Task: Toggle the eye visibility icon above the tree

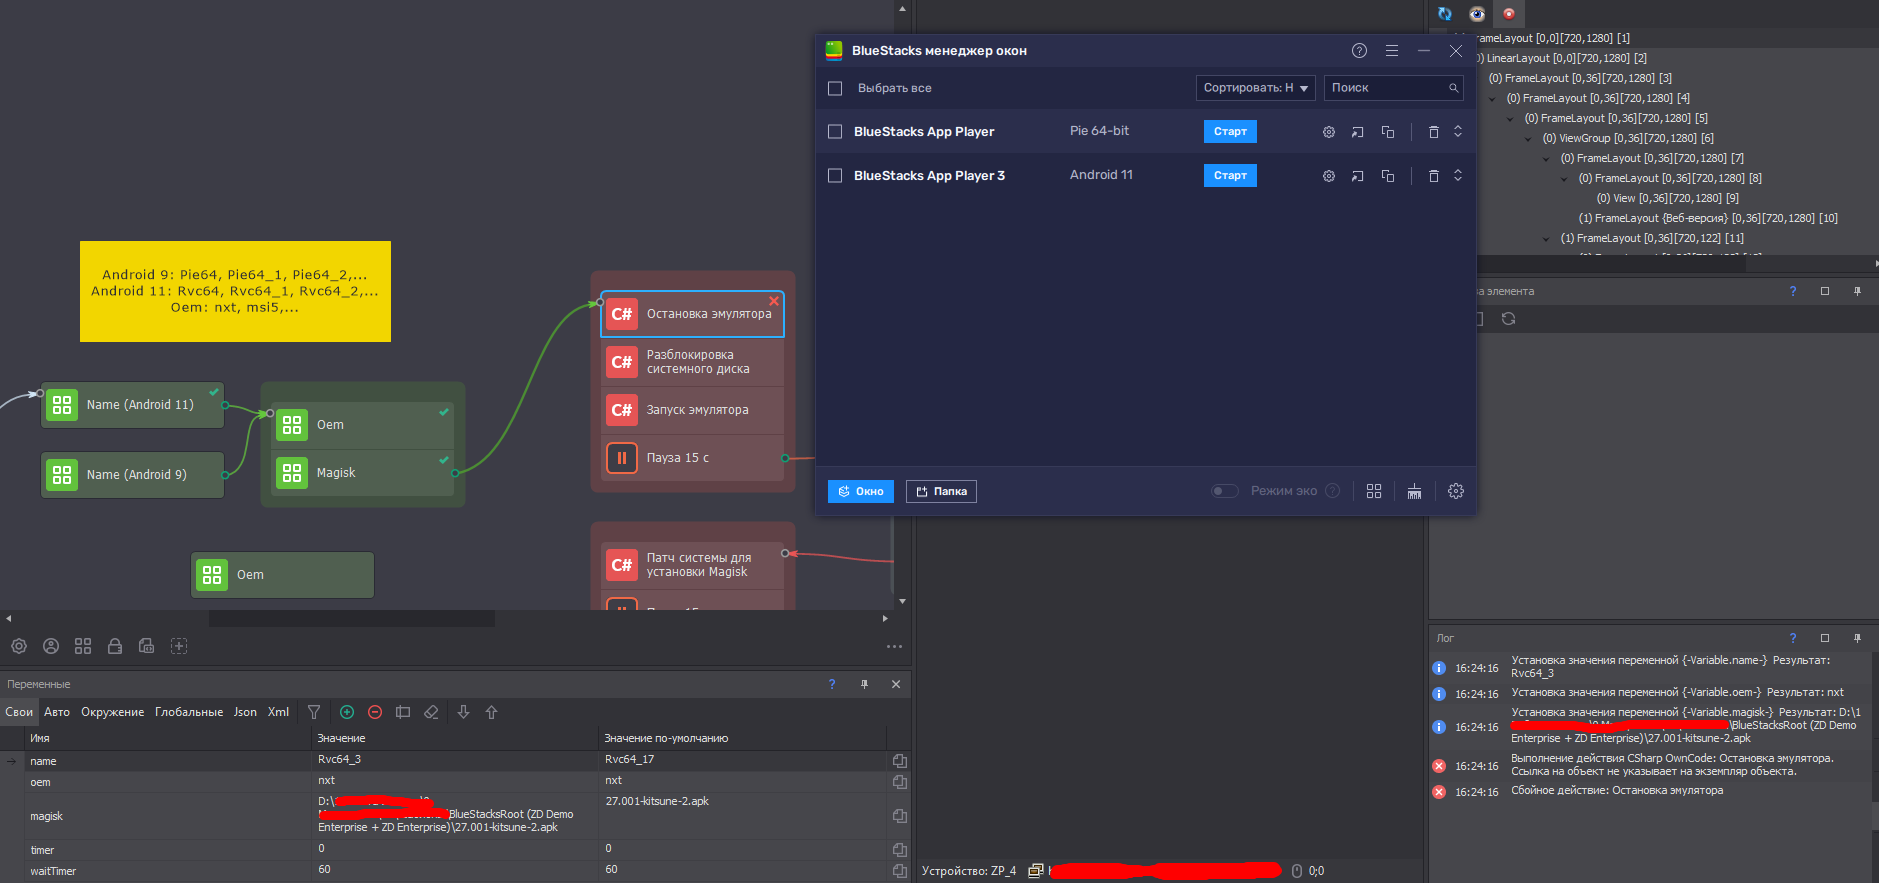Action: (1477, 13)
